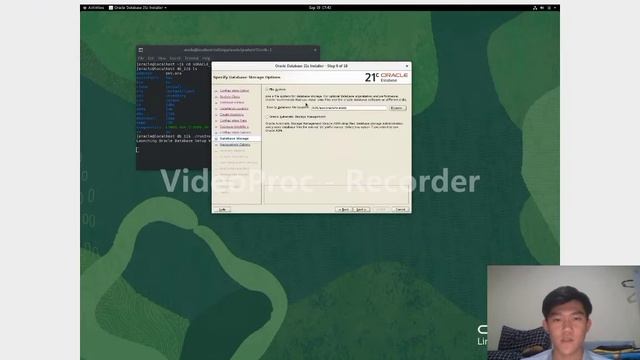
Task: Select current Database Storage step
Action: coord(234,139)
